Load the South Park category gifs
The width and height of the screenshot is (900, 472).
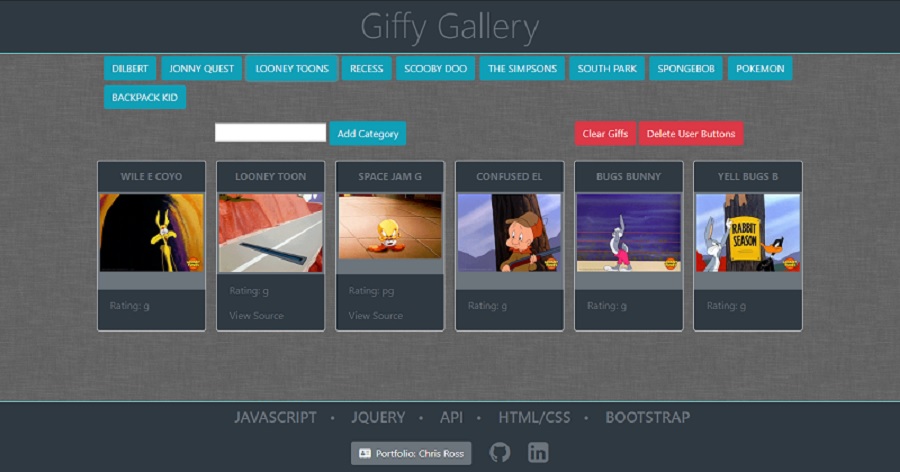click(x=607, y=68)
